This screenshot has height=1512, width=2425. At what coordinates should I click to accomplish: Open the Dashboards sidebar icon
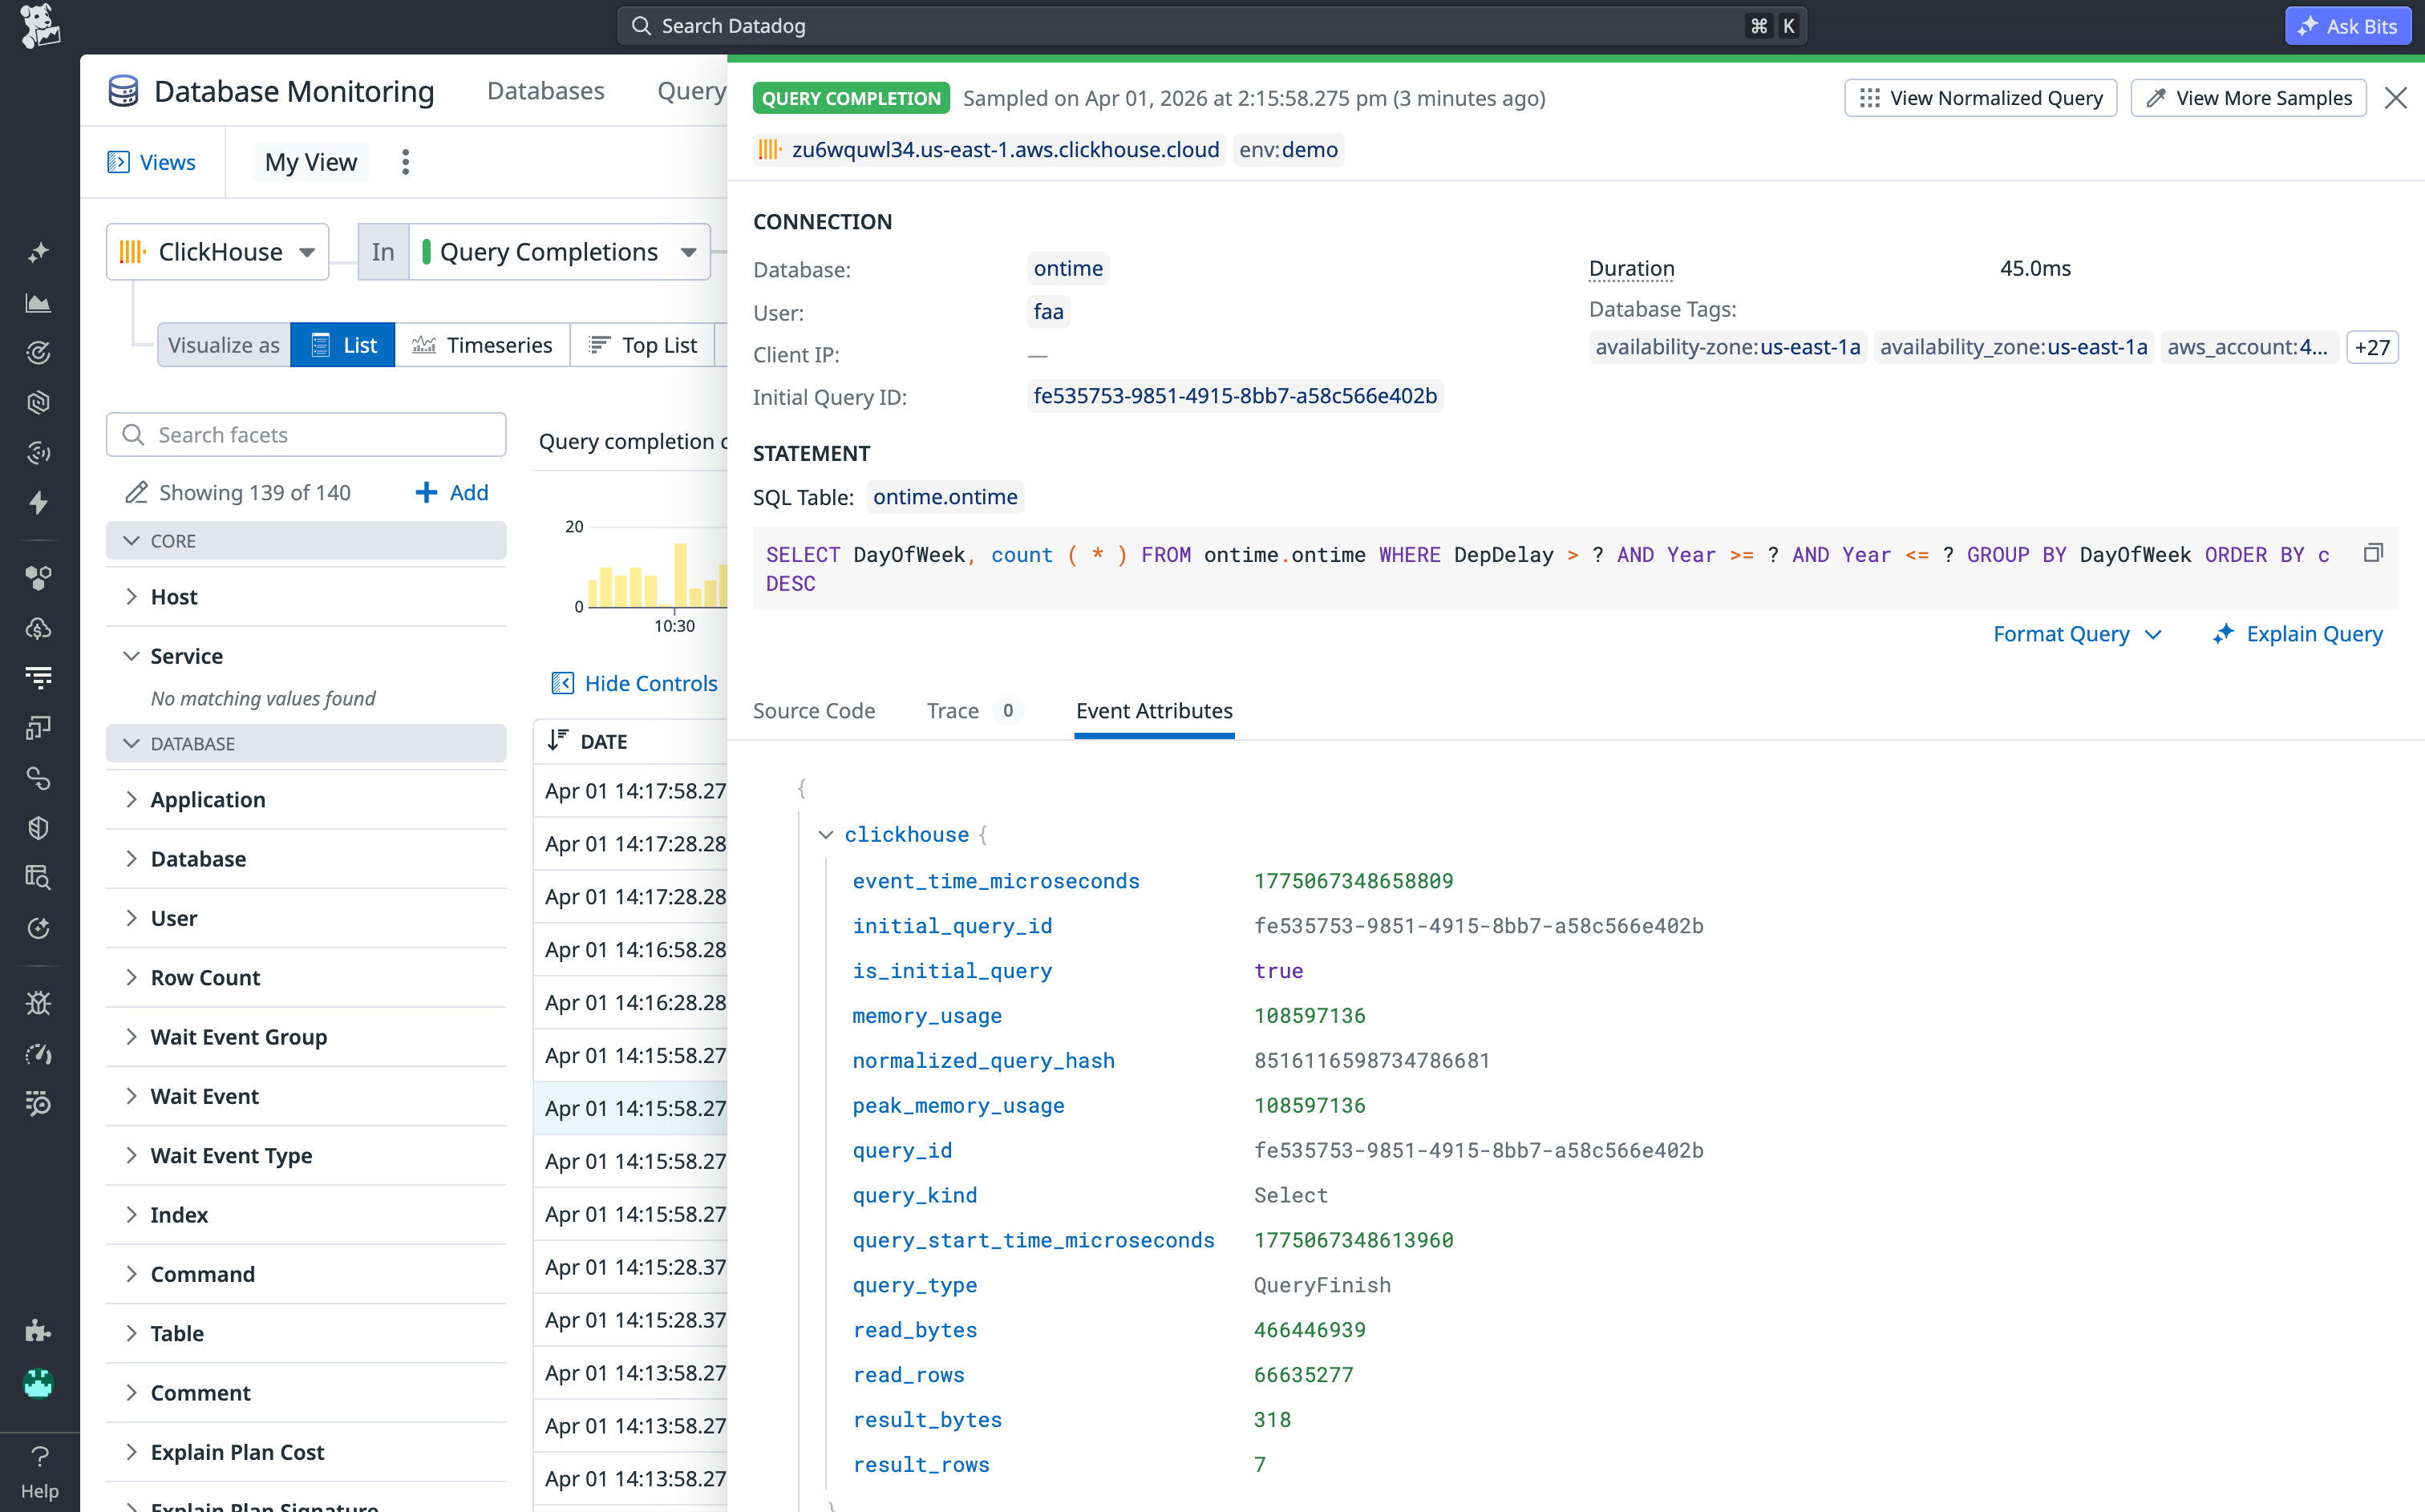[x=39, y=302]
